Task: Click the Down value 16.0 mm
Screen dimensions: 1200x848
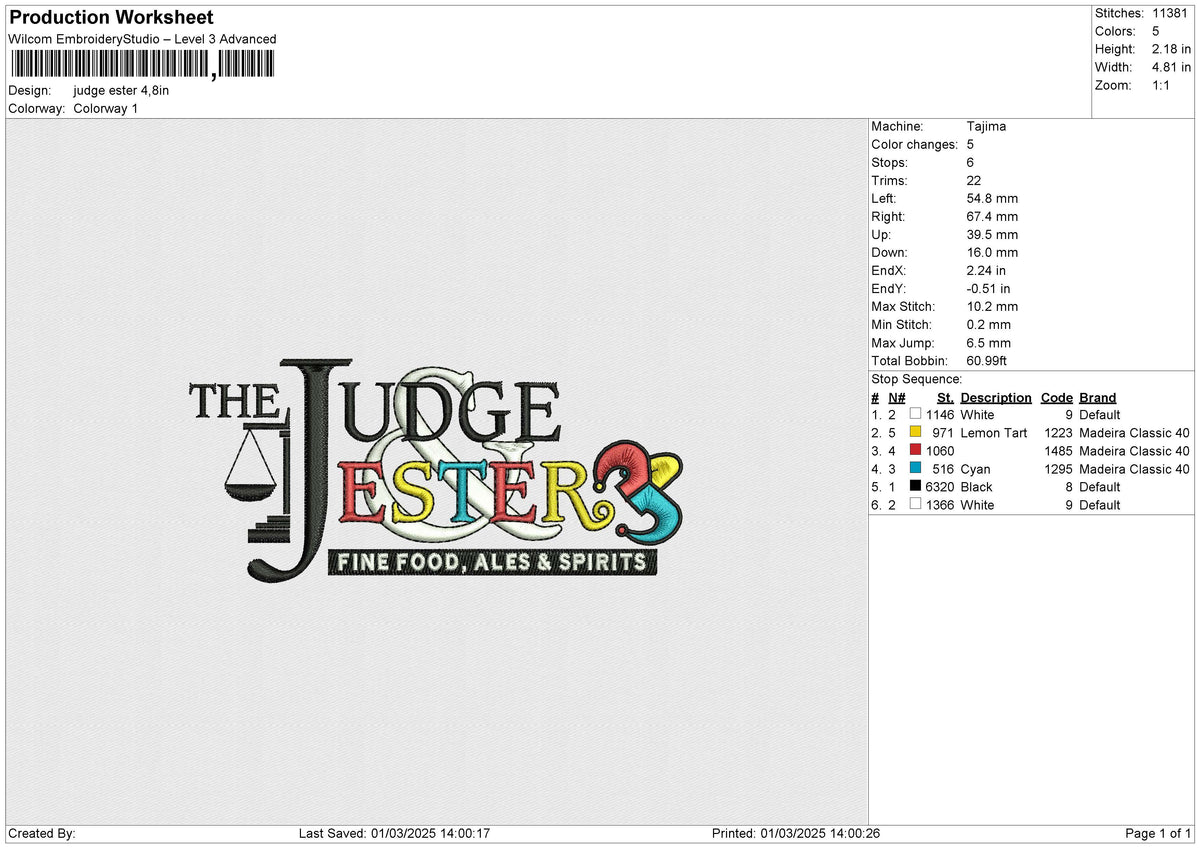Action: click(x=992, y=252)
